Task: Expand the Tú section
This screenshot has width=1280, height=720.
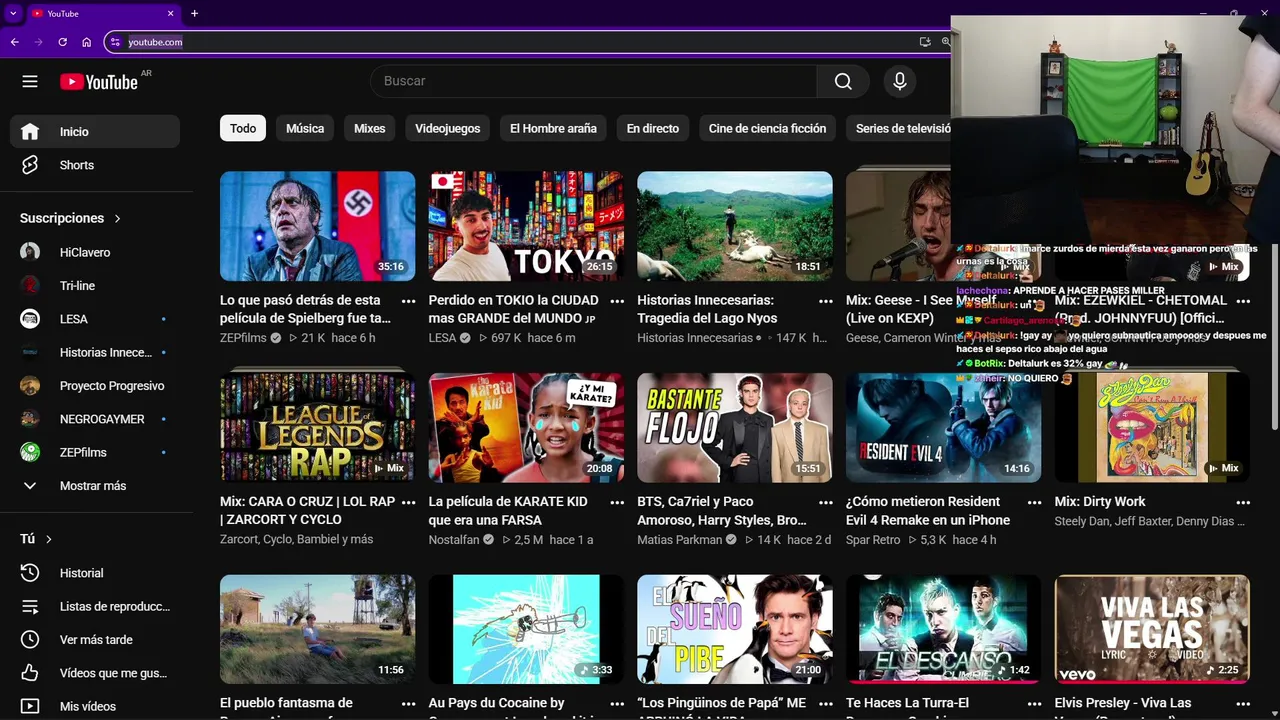Action: [x=36, y=539]
